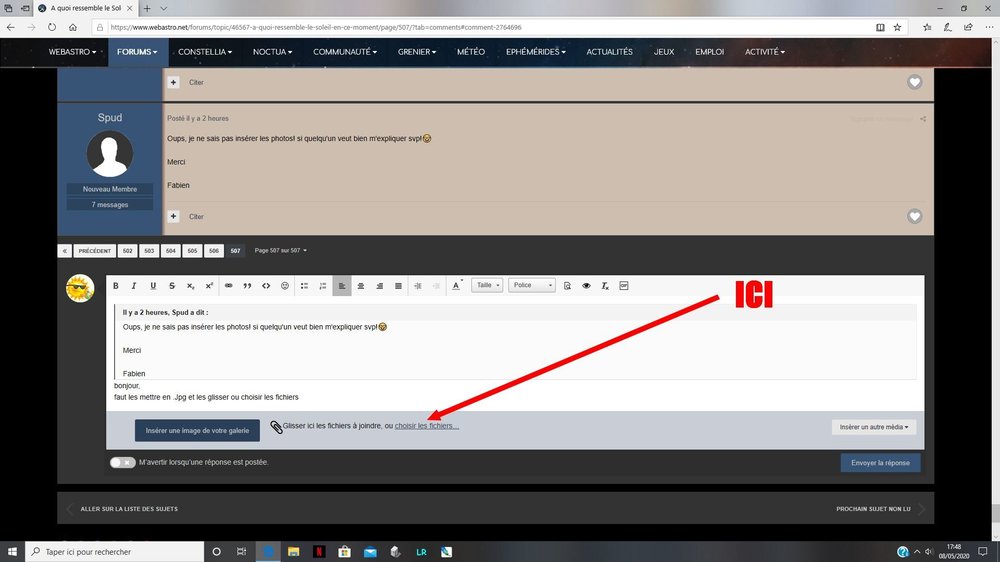Open Spud's profile avatar
Viewport: 1000px width, 562px height.
coord(110,154)
